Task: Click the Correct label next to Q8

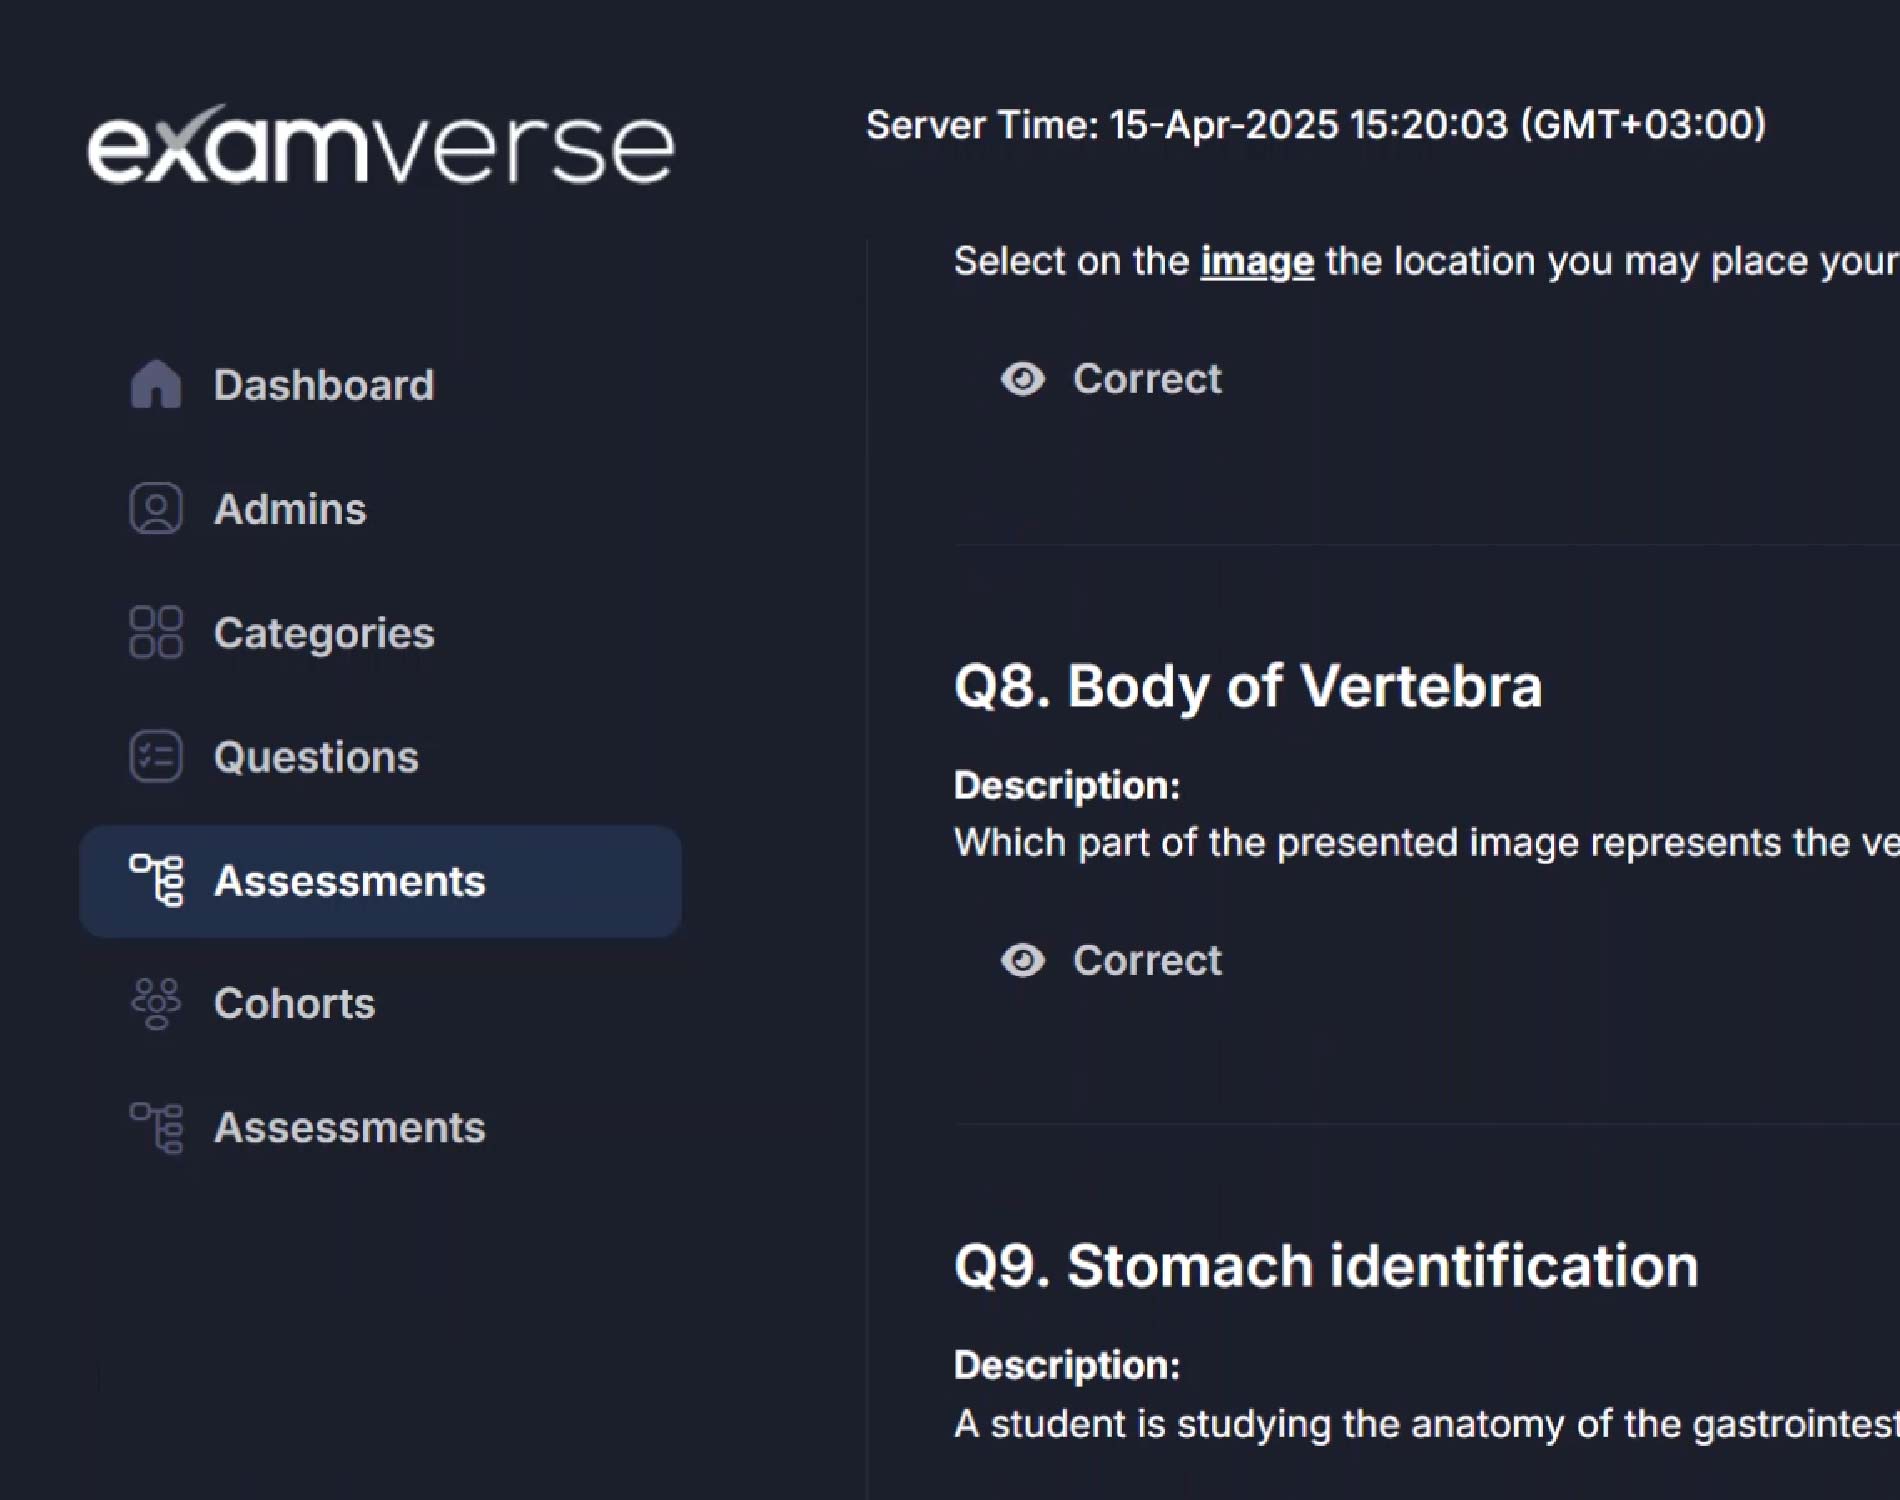Action: coord(1147,960)
